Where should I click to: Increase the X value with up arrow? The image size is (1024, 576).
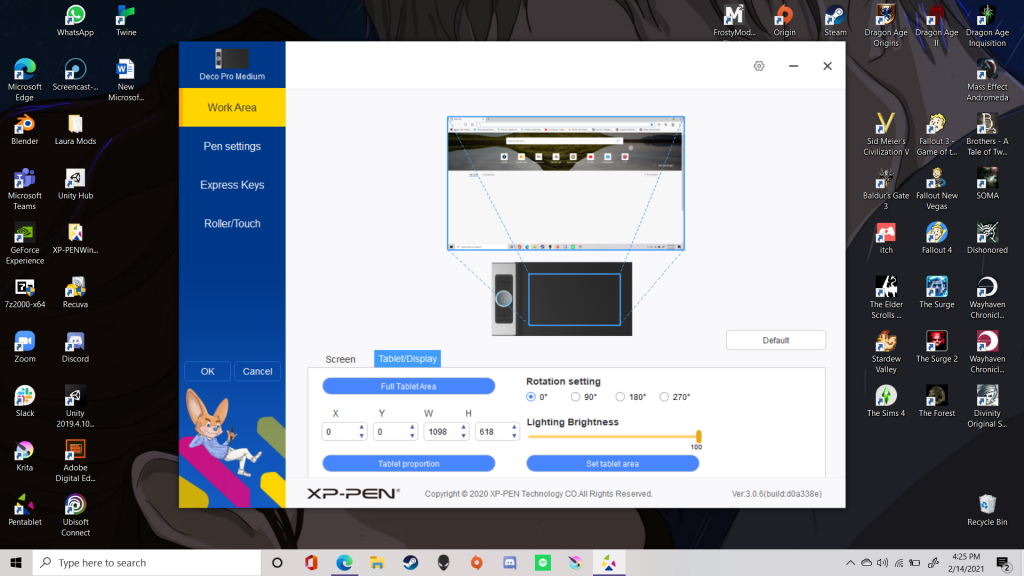click(x=361, y=428)
